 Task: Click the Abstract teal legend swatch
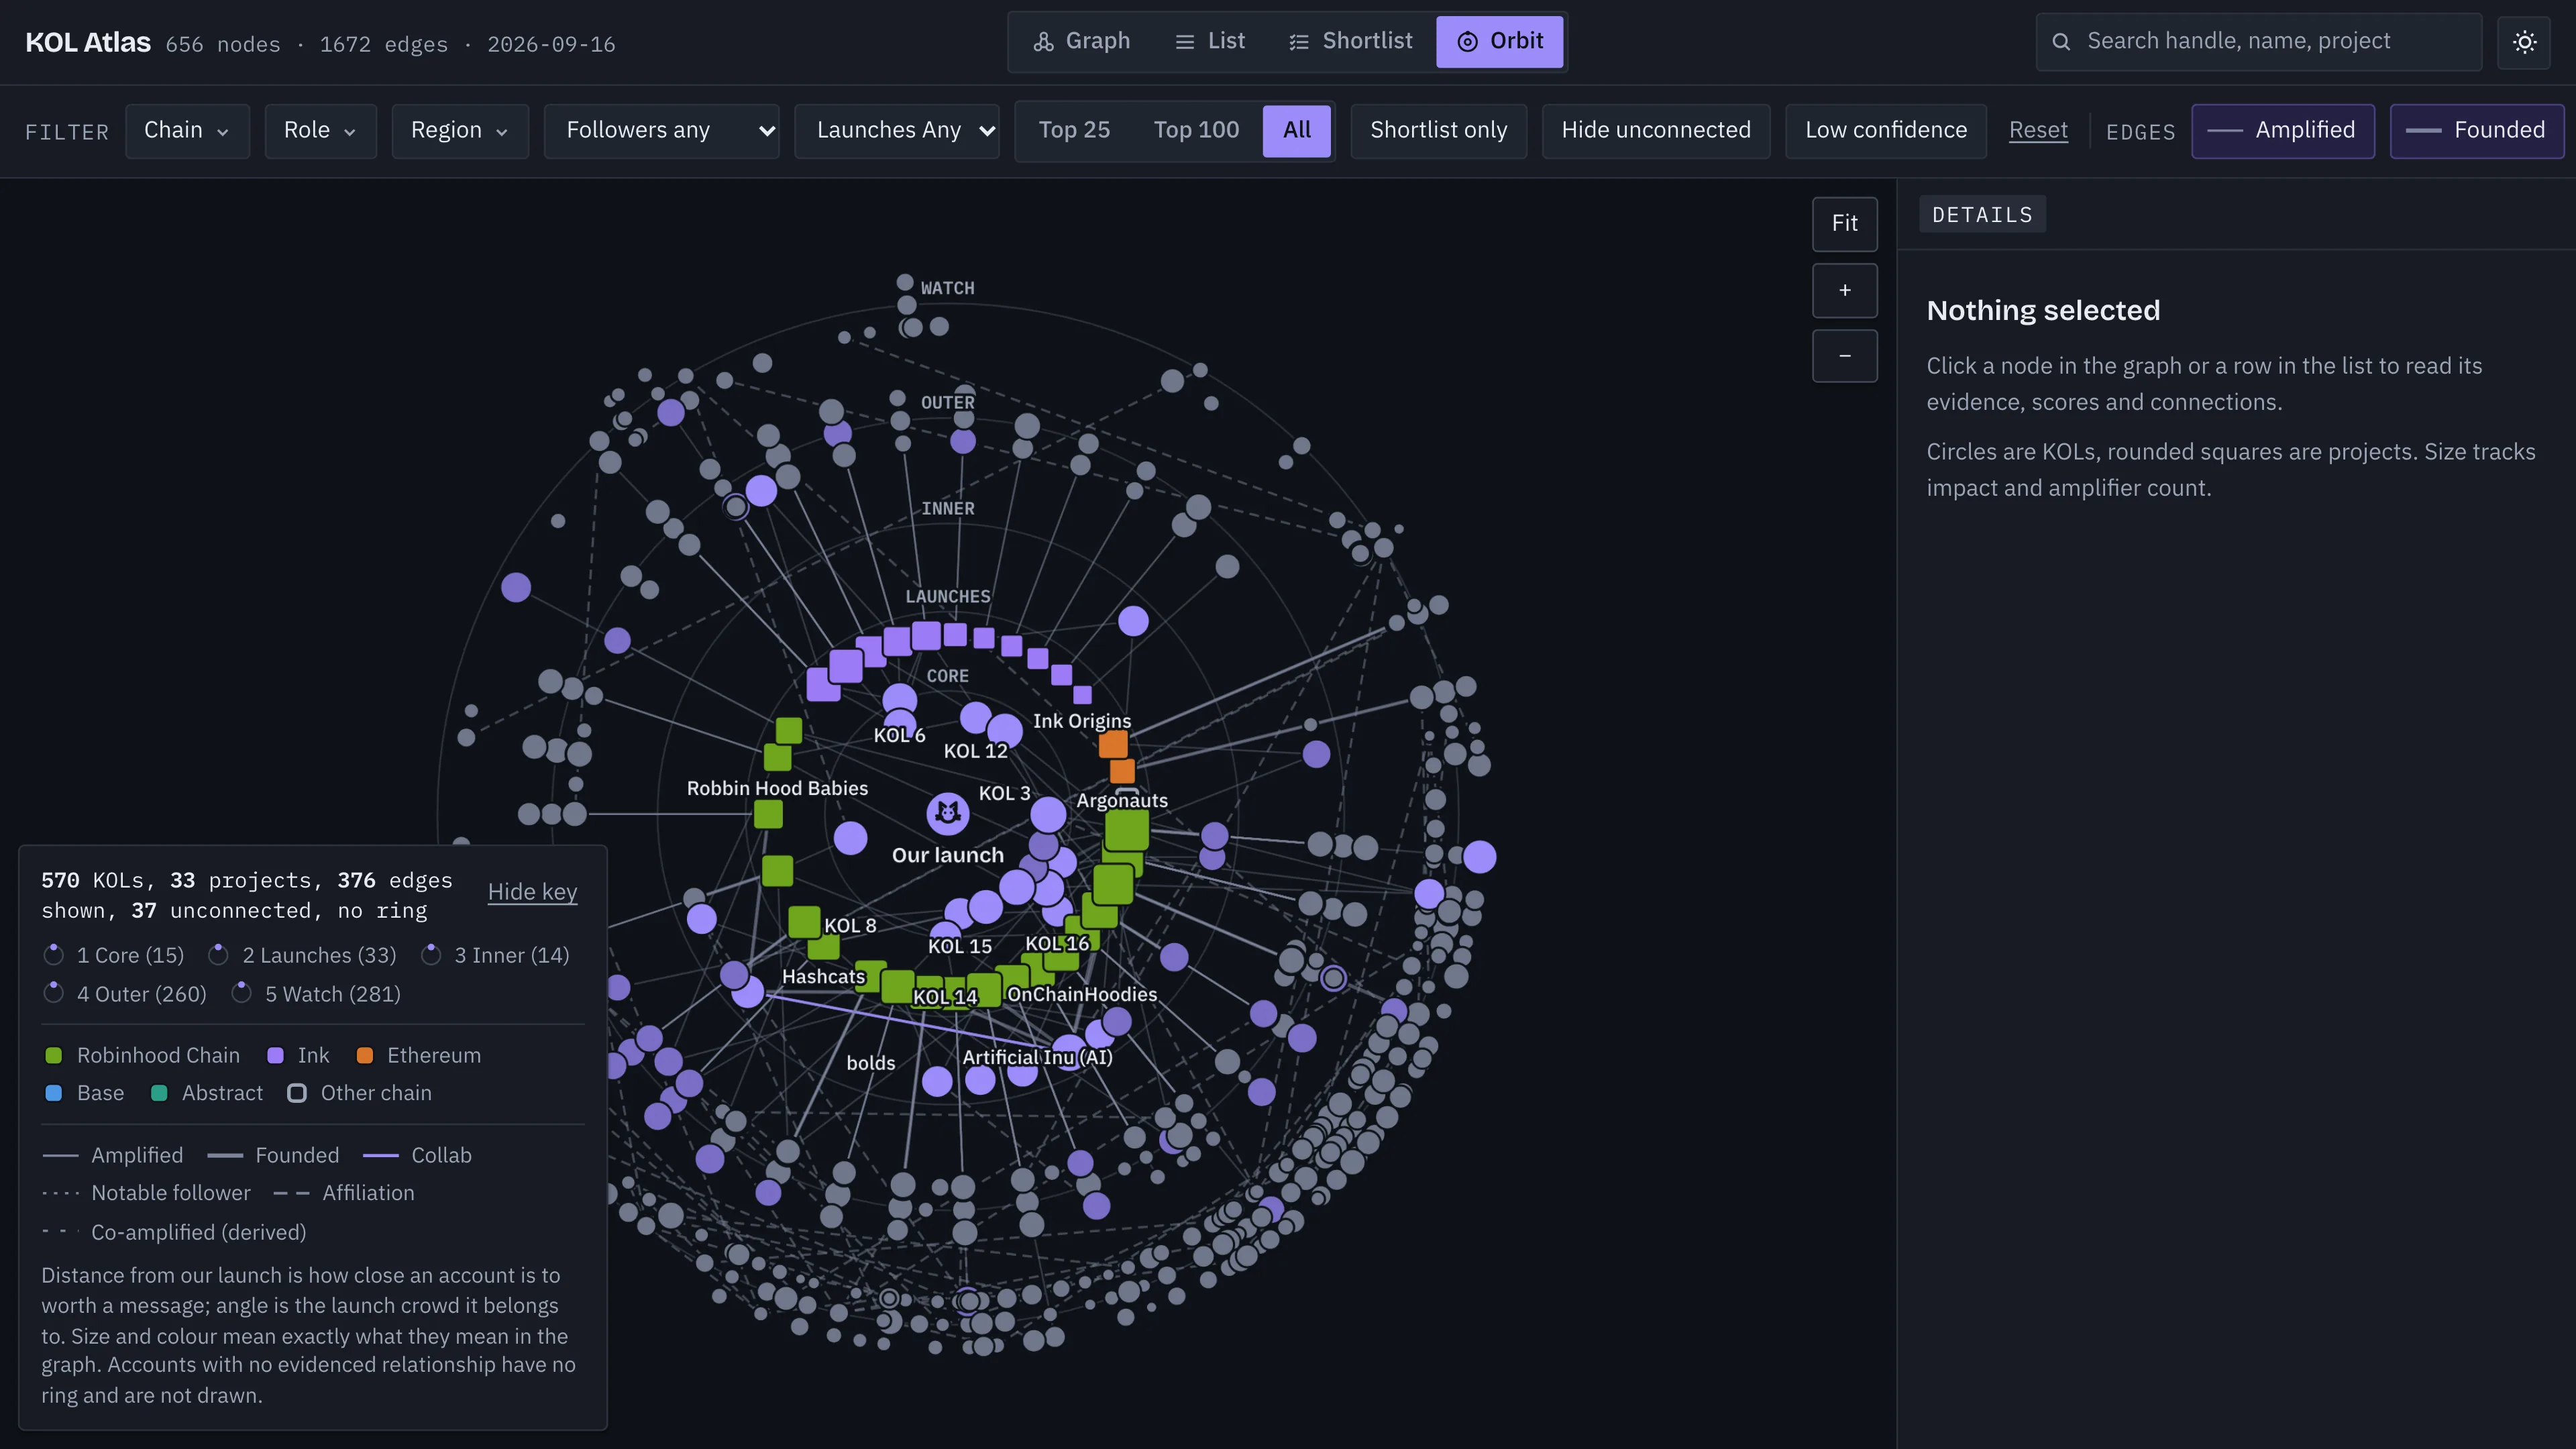pos(159,1094)
